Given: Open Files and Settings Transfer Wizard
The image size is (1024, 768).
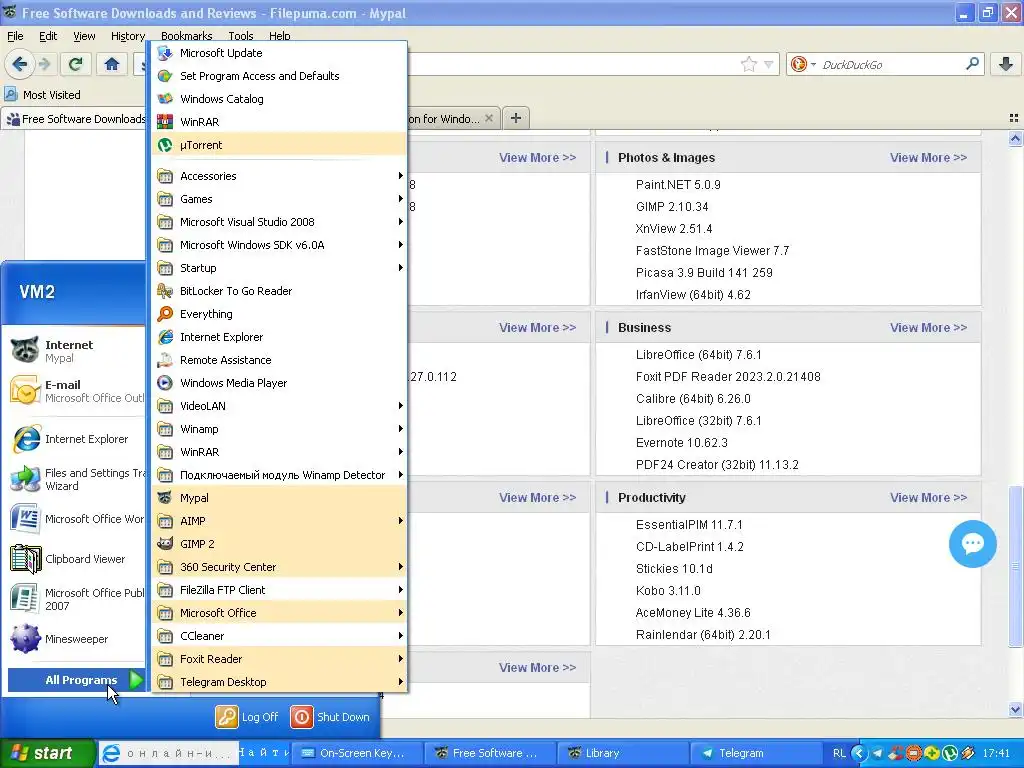Looking at the screenshot, I should click(76, 479).
